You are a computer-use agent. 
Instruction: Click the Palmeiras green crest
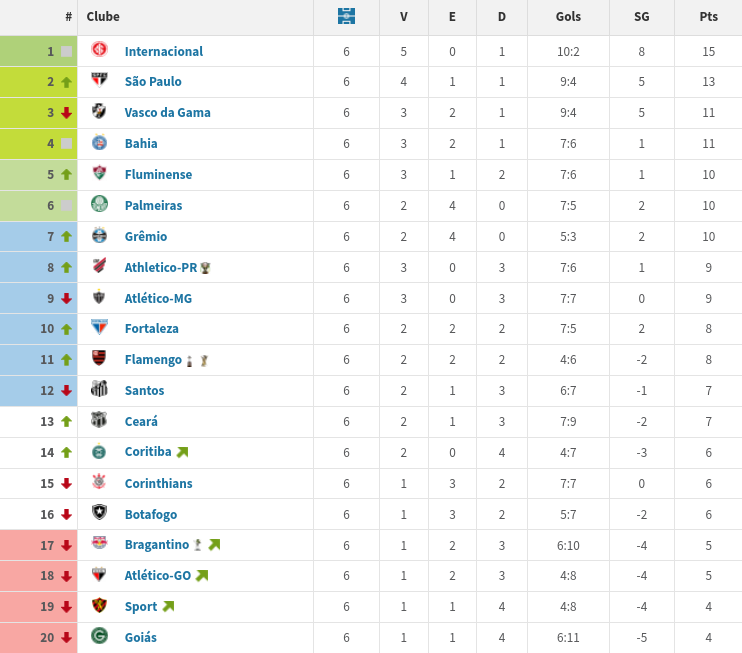tap(99, 204)
